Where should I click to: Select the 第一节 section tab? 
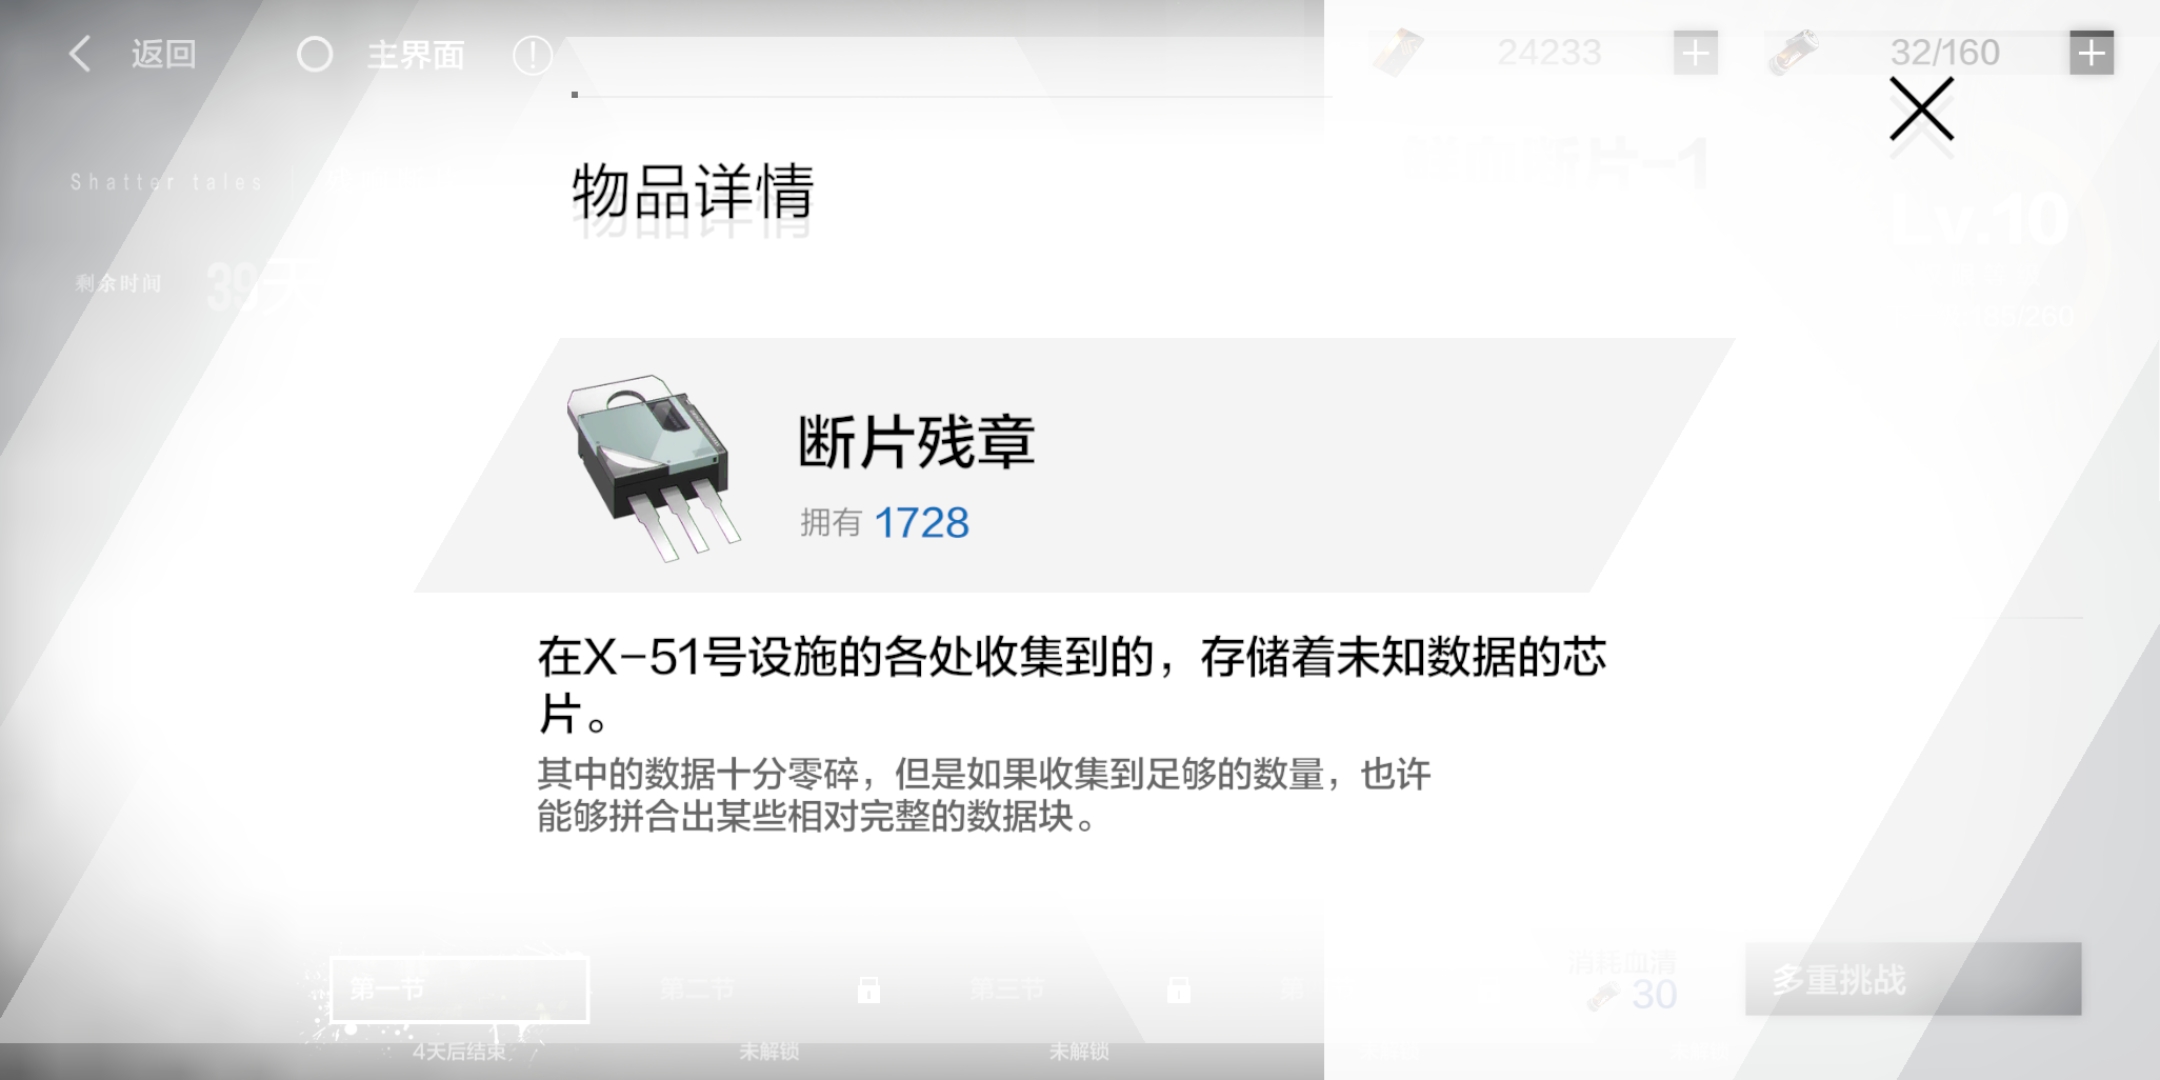(459, 989)
